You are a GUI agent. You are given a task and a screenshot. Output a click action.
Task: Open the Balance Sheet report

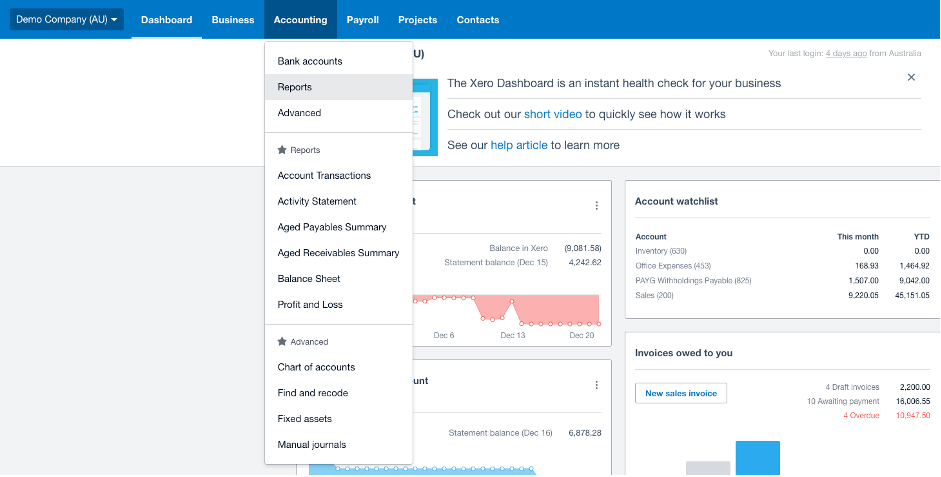[338, 279]
